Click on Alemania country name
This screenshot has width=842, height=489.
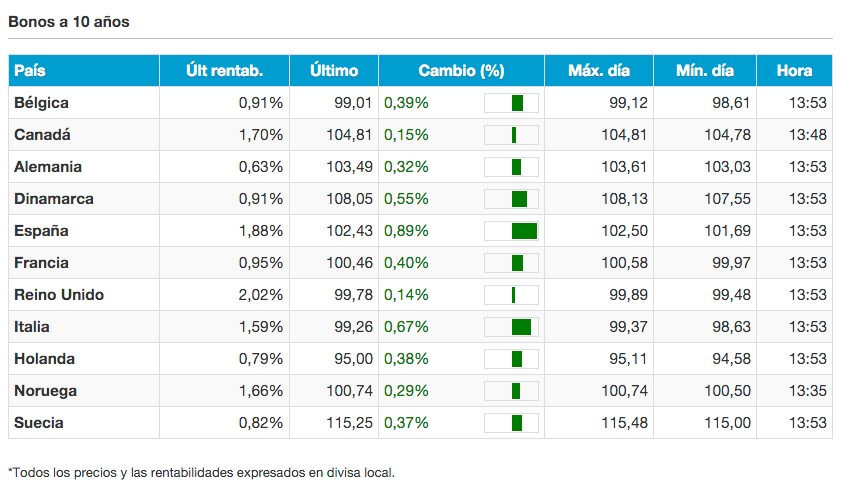tap(48, 167)
